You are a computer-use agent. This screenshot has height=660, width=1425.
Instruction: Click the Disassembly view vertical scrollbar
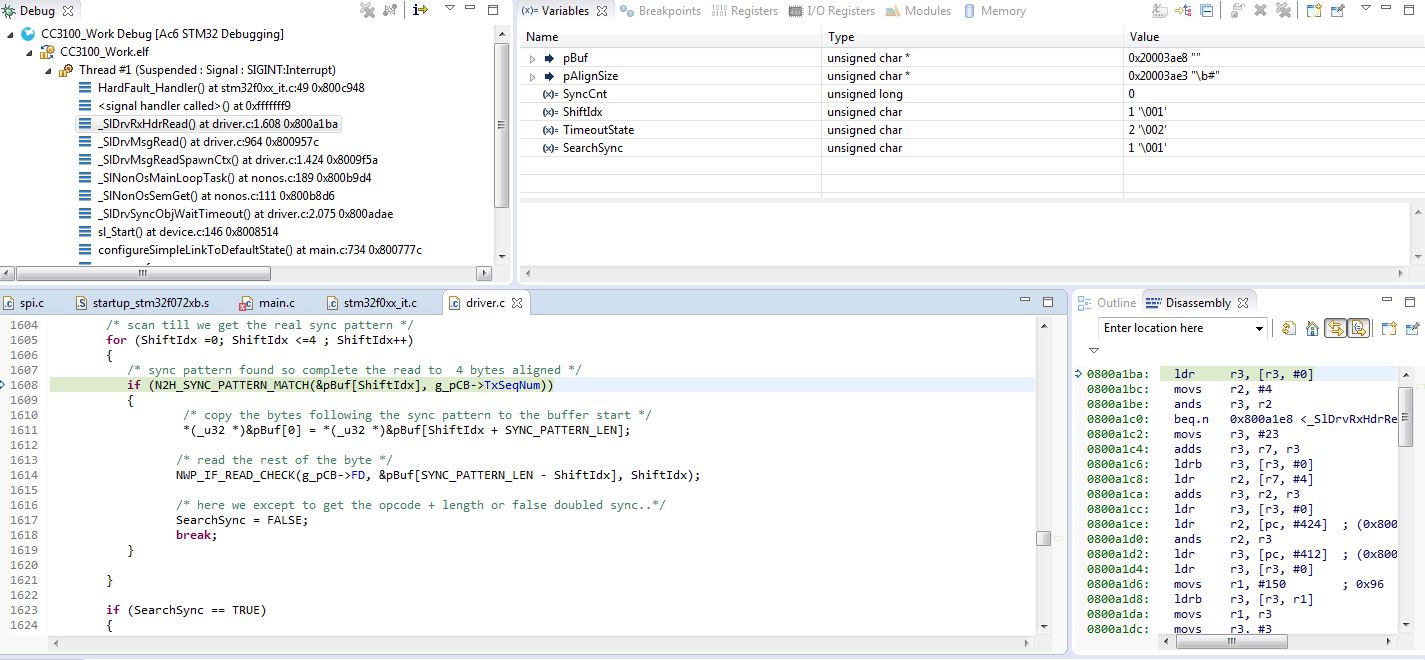pos(1405,500)
